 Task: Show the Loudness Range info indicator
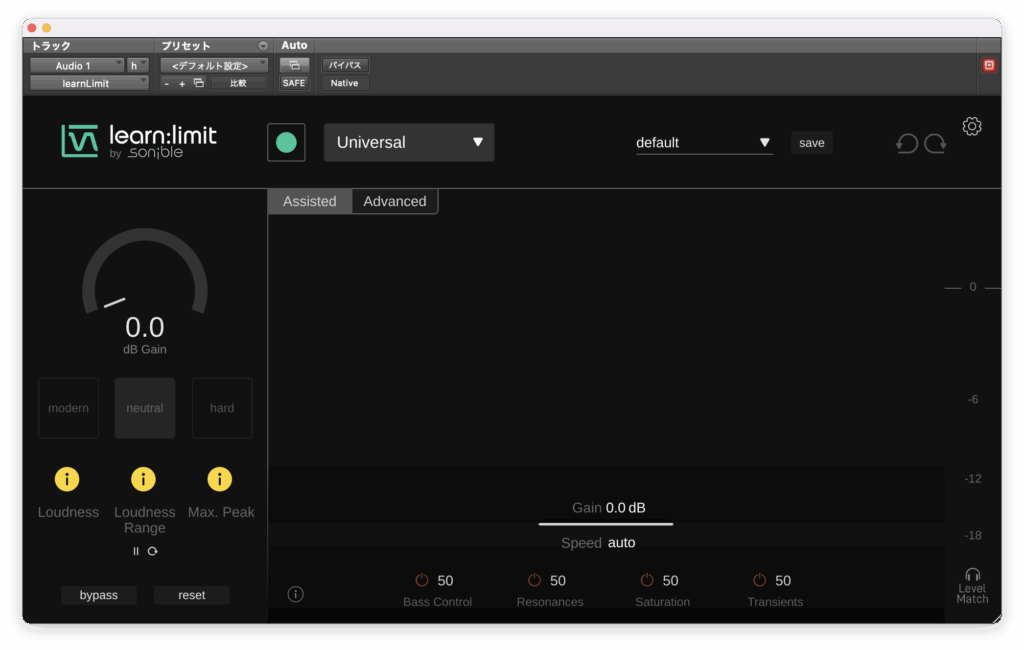(x=143, y=479)
